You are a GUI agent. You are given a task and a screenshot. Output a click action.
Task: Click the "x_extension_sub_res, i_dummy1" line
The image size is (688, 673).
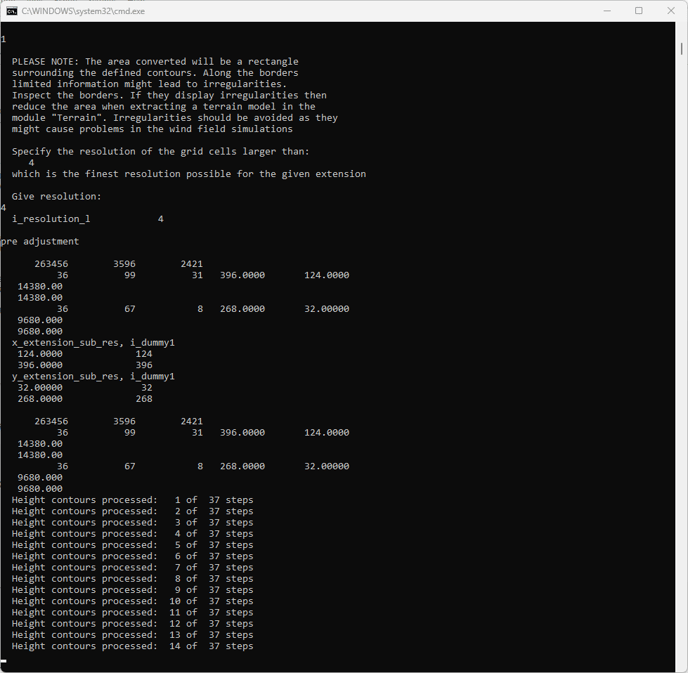tap(93, 343)
